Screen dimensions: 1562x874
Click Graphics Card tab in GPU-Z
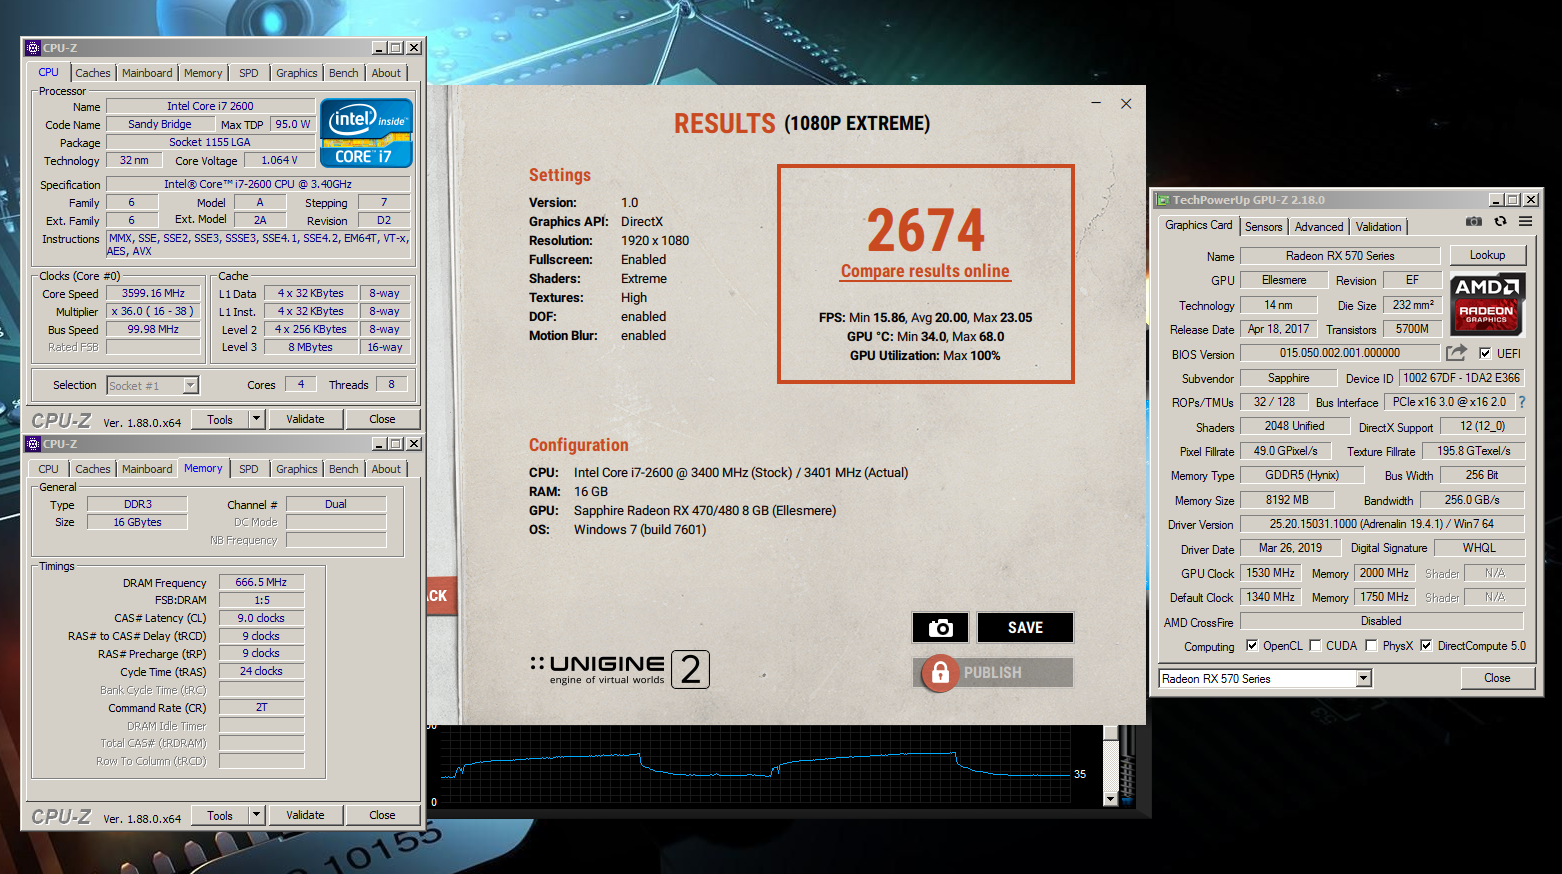[x=1199, y=225]
